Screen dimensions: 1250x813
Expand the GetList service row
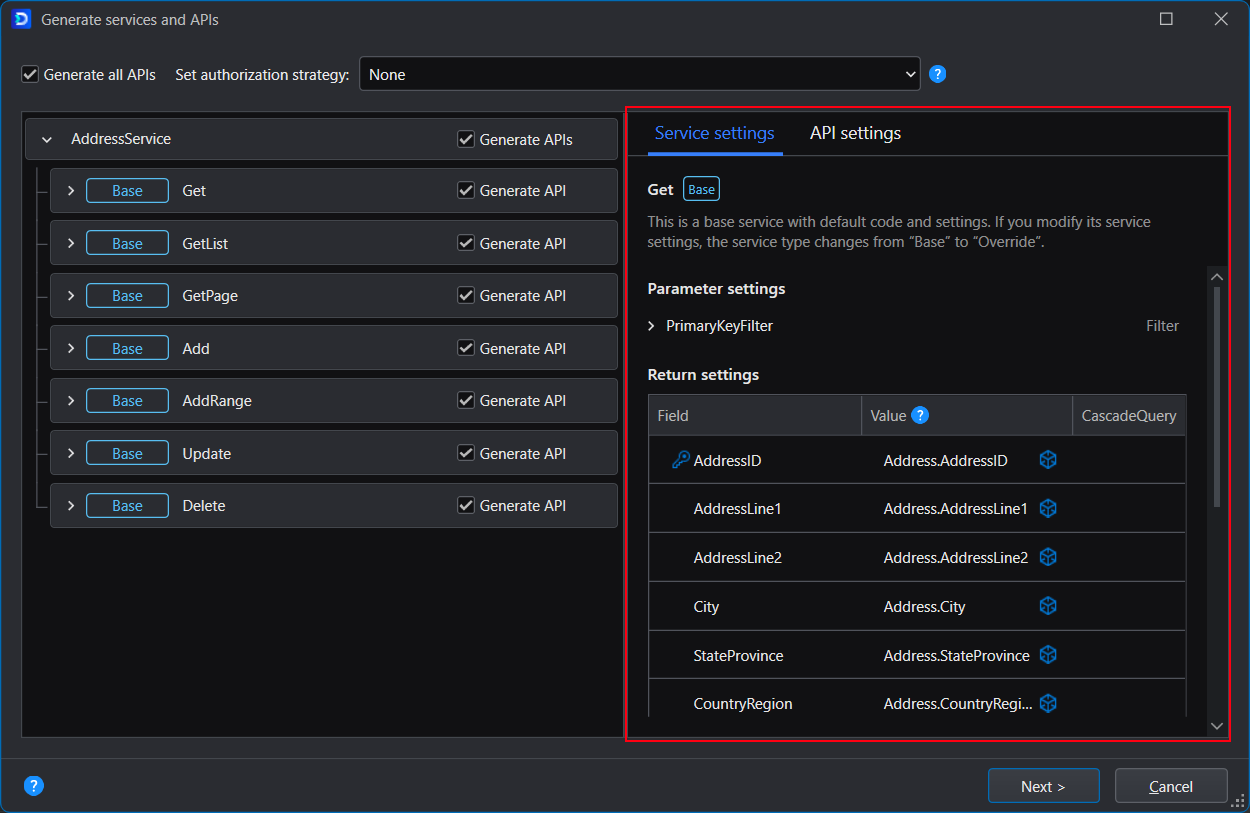click(x=70, y=243)
